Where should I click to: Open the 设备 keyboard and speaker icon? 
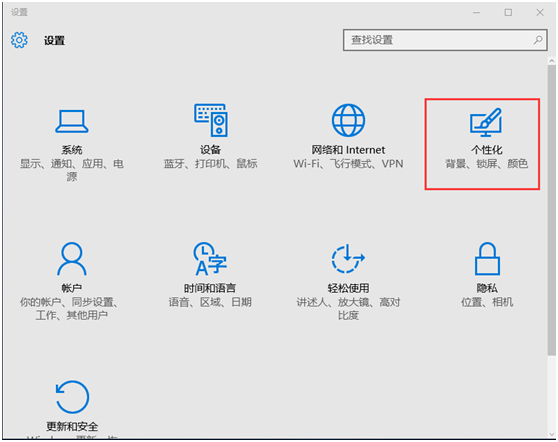[211, 120]
